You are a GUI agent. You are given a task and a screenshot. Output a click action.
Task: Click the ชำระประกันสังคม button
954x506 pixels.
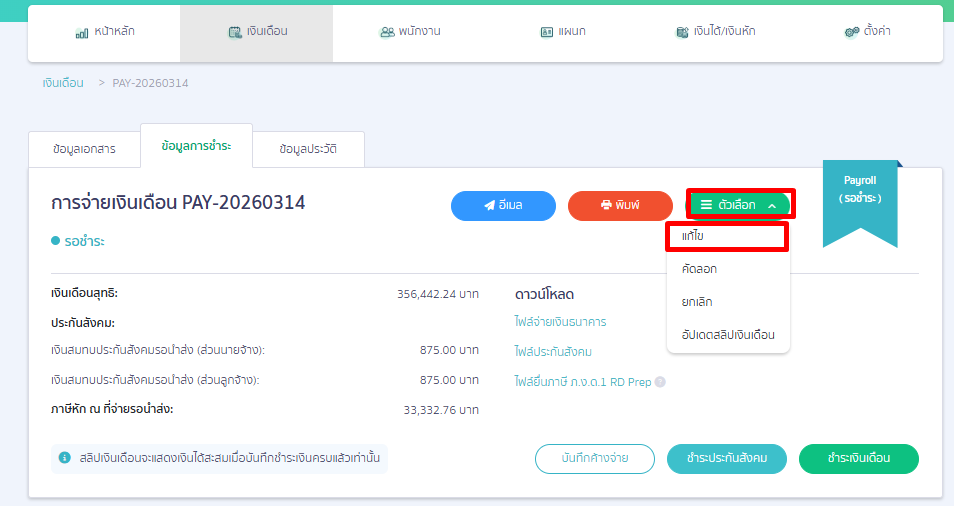point(727,459)
